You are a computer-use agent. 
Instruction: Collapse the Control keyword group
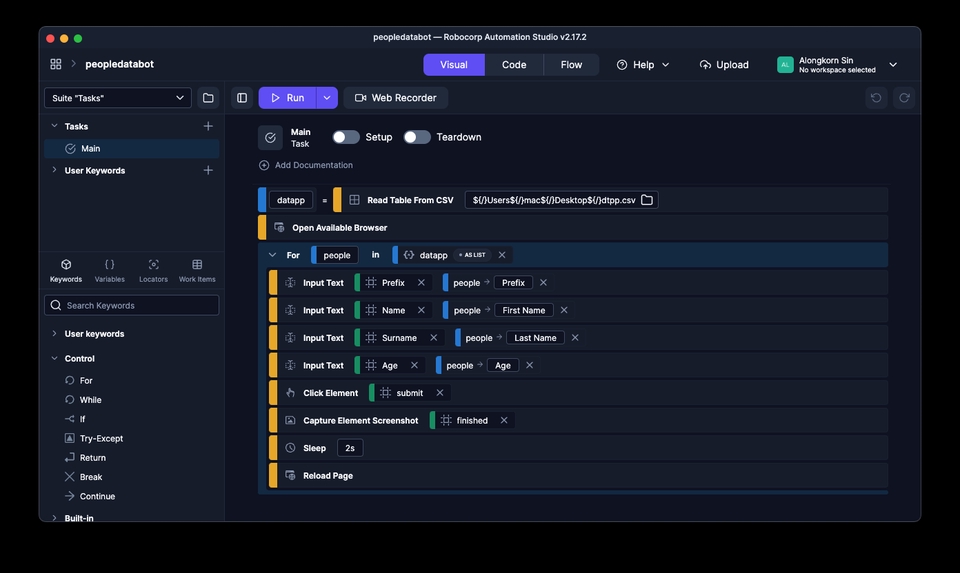click(x=54, y=359)
